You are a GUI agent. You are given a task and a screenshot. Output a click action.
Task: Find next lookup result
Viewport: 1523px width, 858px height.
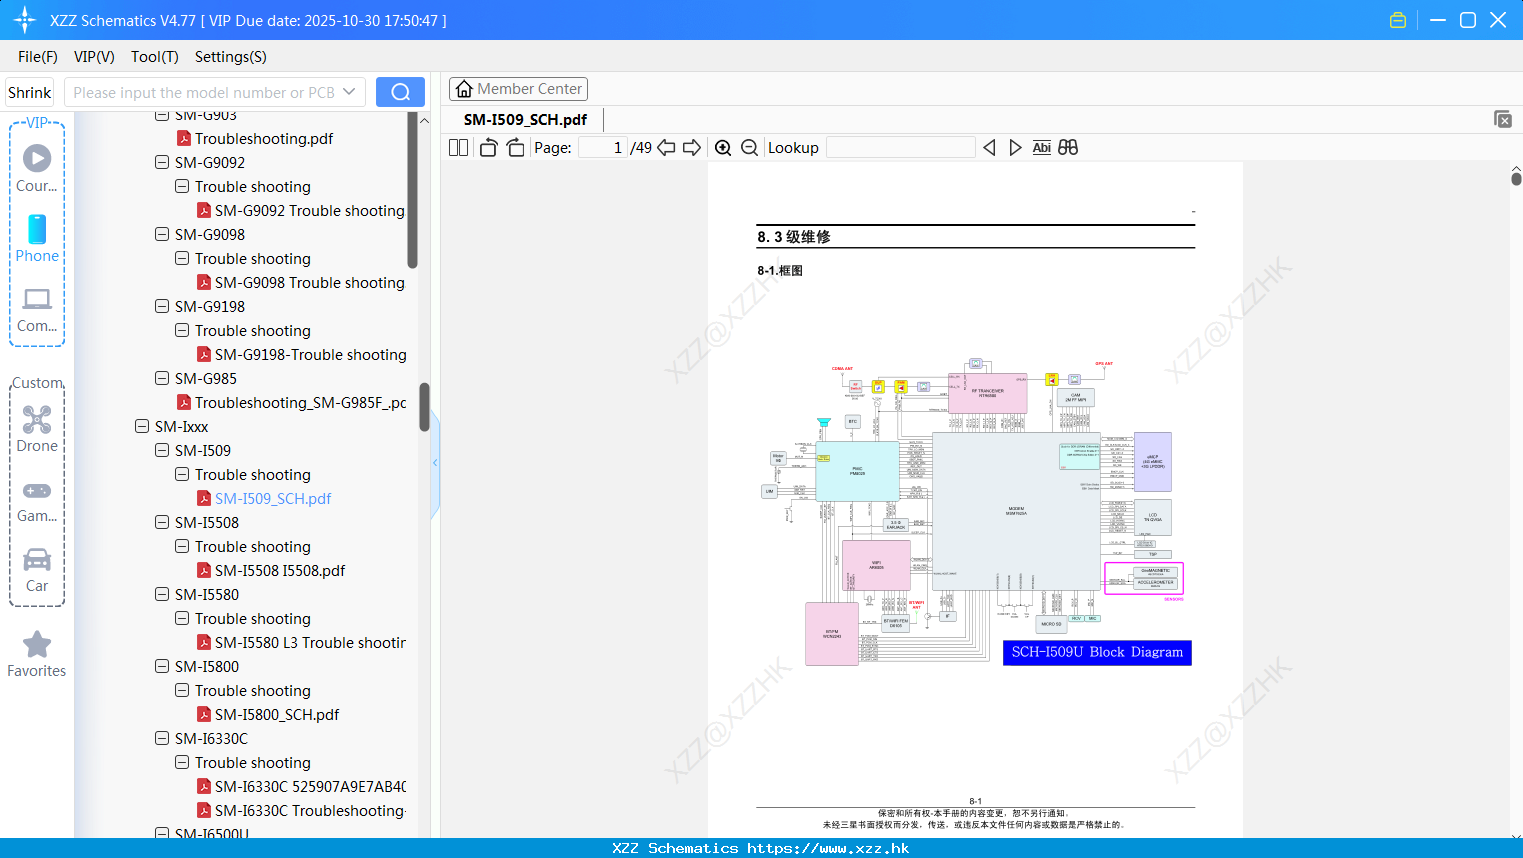1015,147
